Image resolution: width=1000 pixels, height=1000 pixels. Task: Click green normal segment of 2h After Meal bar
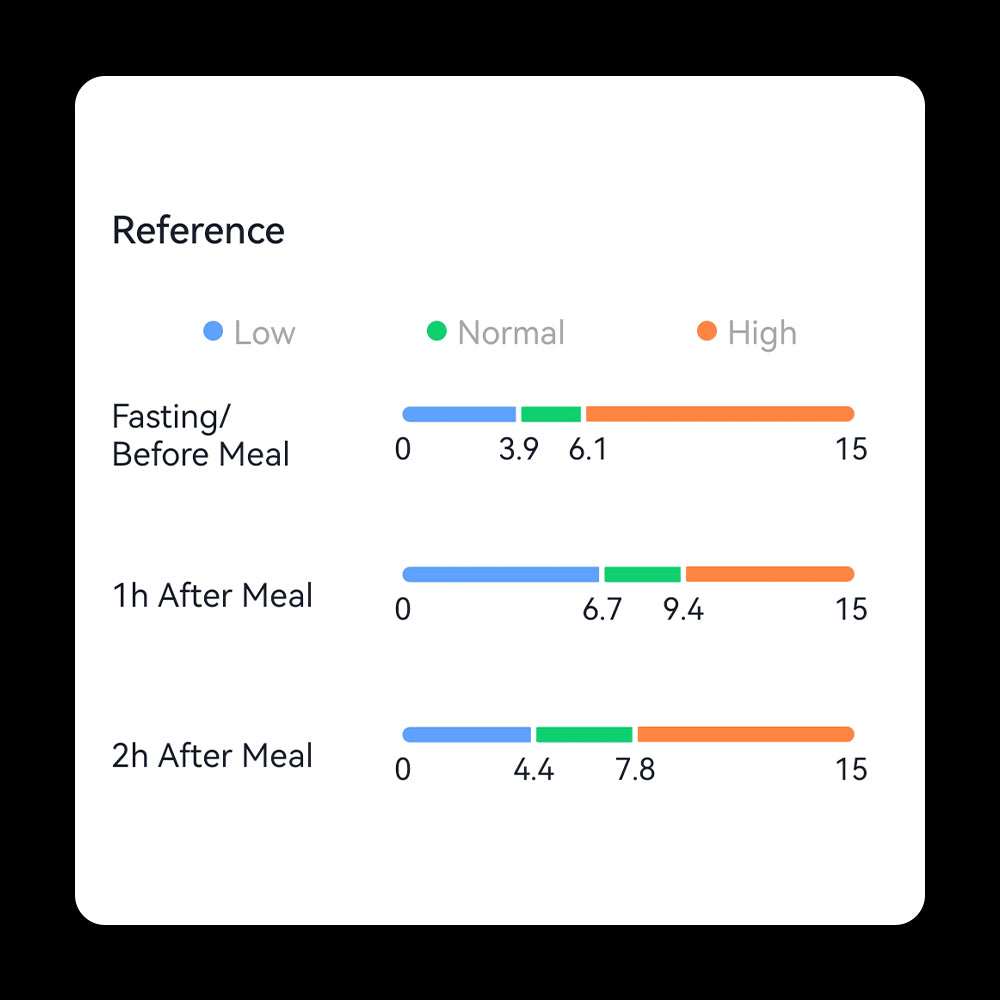(584, 734)
